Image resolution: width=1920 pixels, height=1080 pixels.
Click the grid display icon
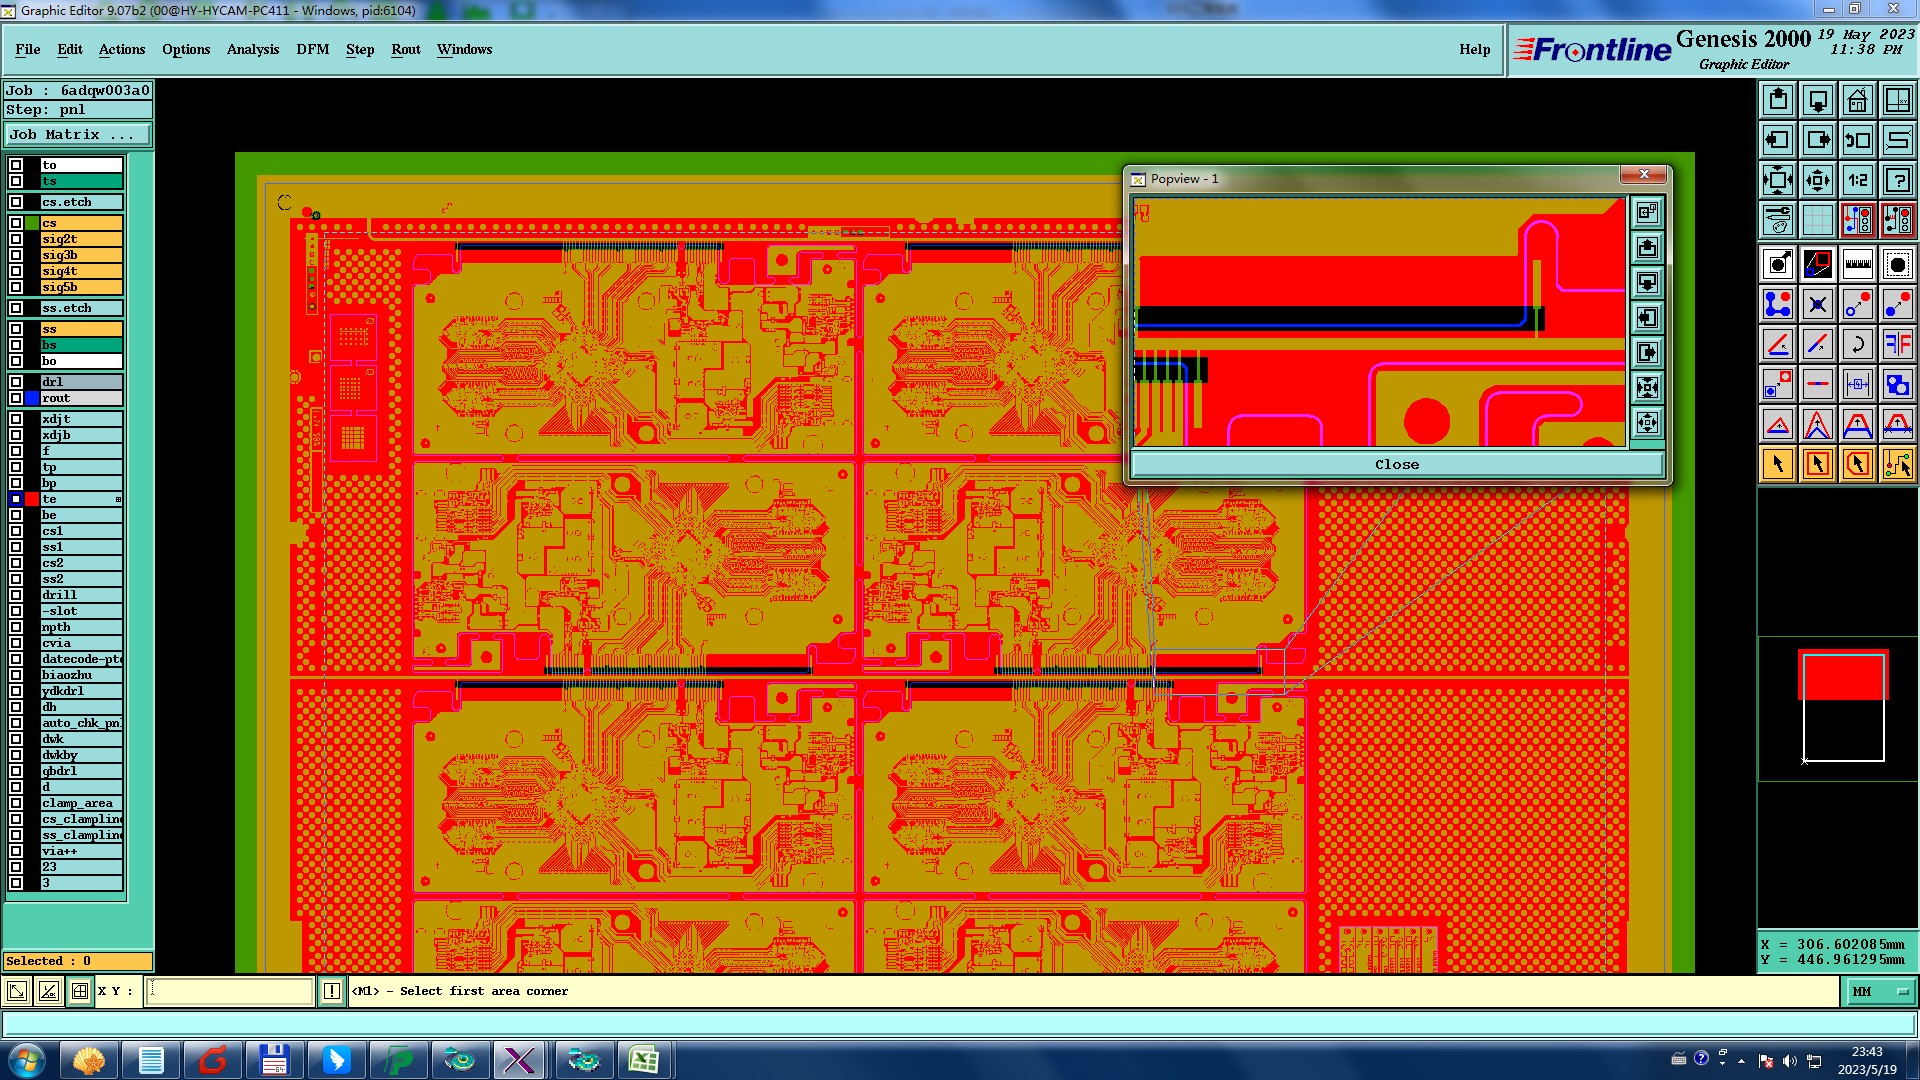(1817, 220)
